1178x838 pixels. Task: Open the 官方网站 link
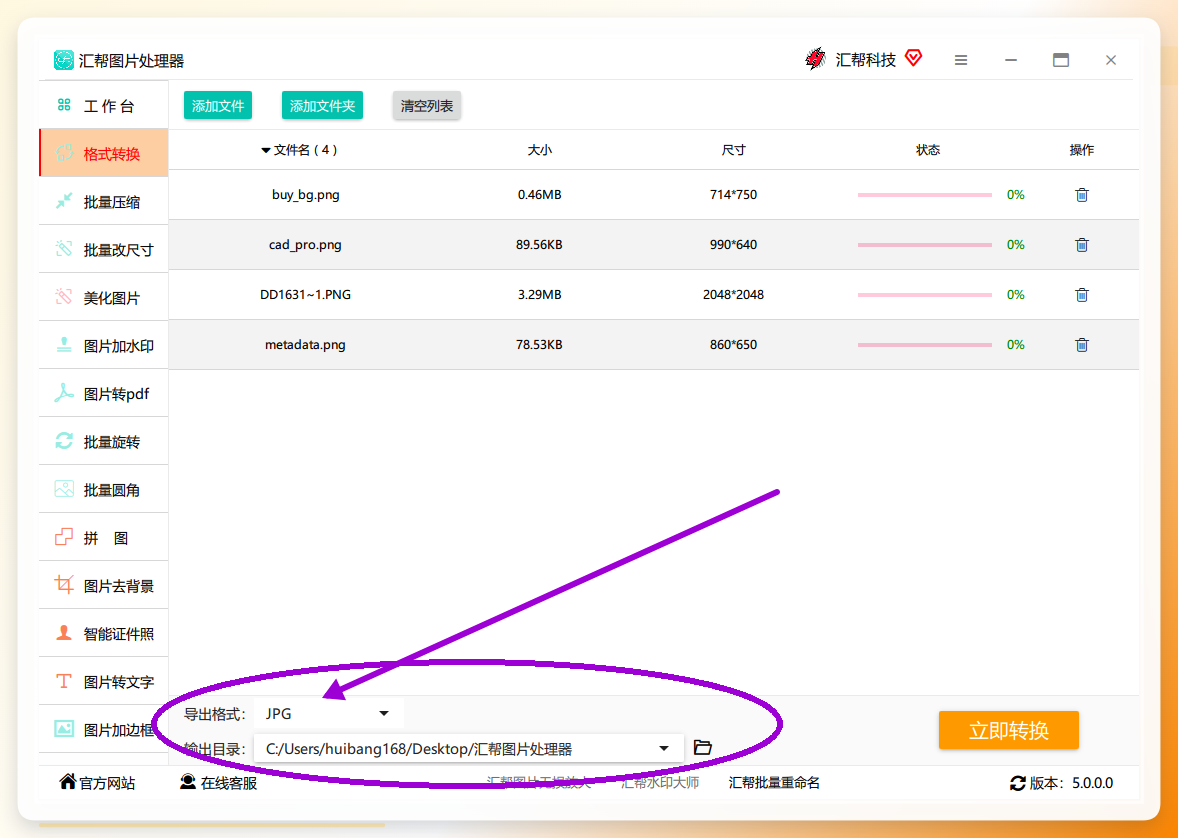click(97, 782)
